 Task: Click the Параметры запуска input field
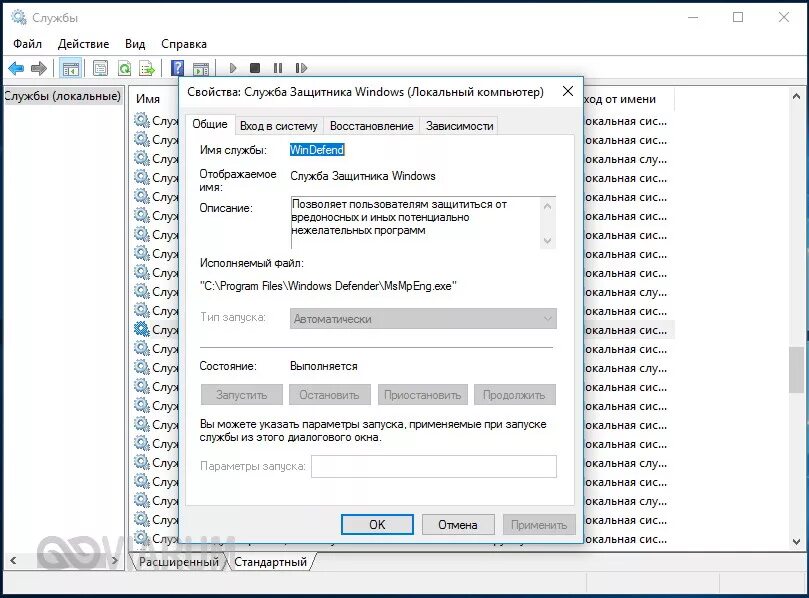(434, 466)
